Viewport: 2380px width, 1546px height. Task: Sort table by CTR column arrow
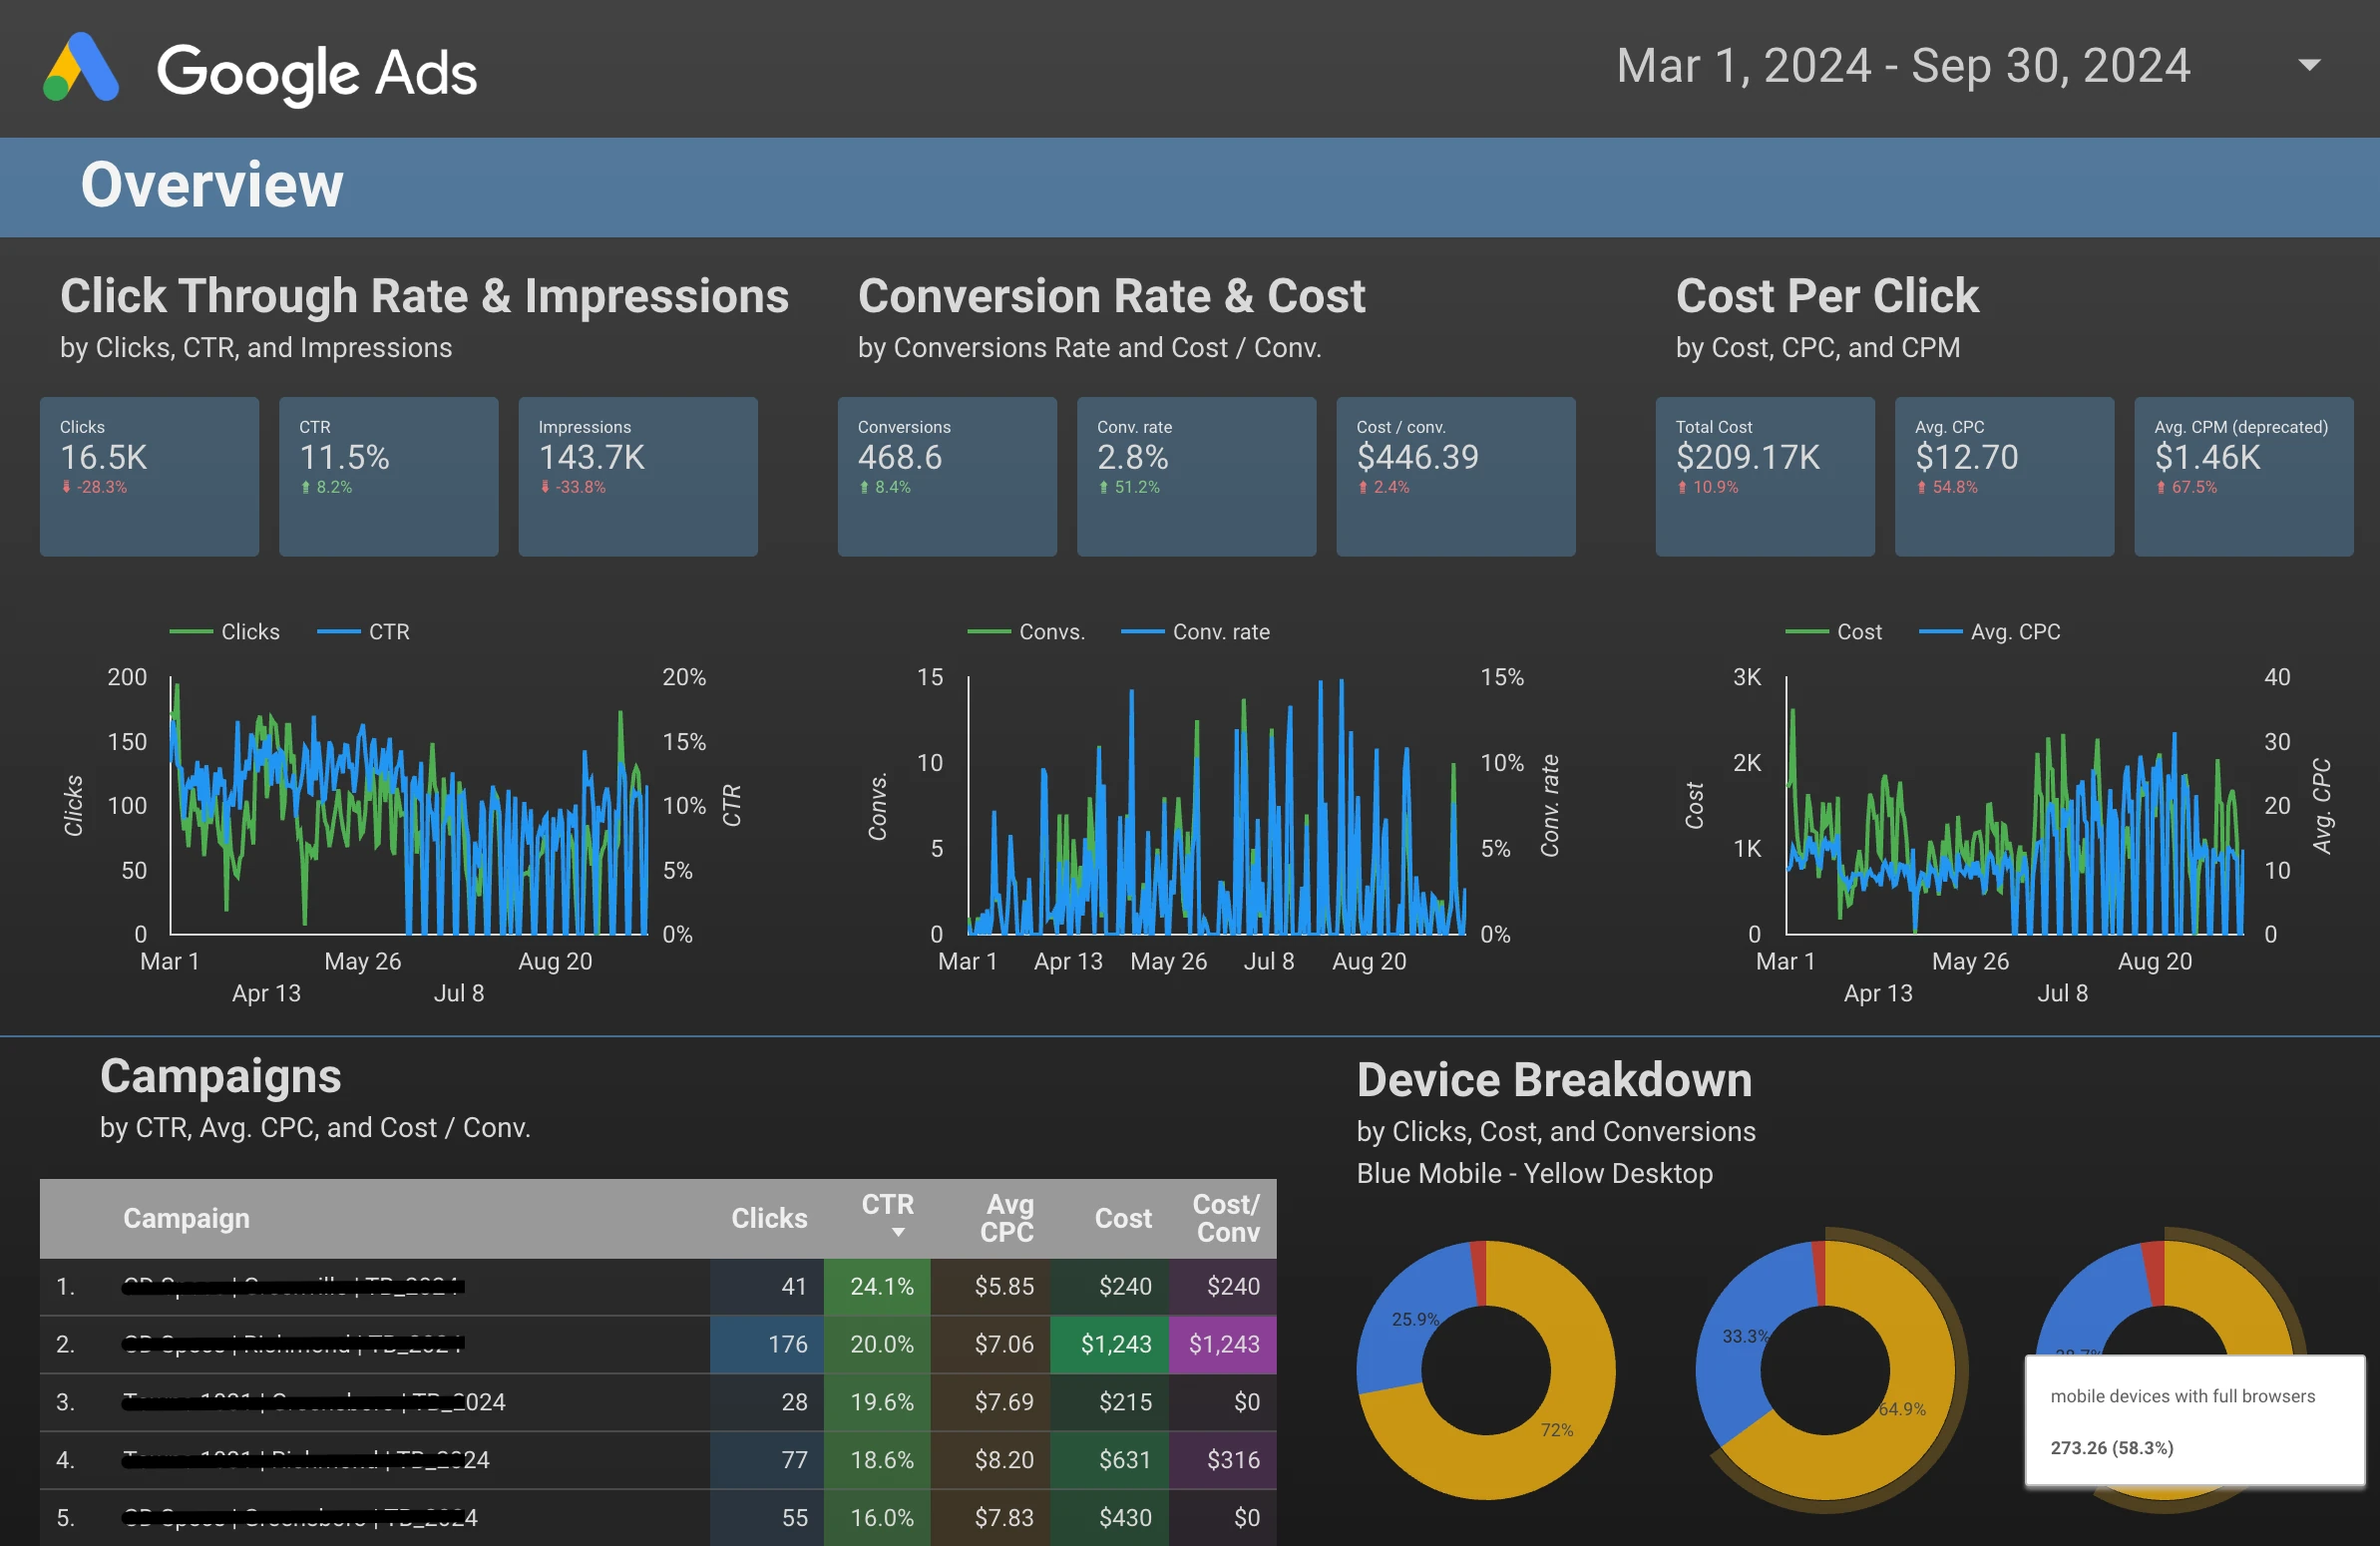[898, 1233]
